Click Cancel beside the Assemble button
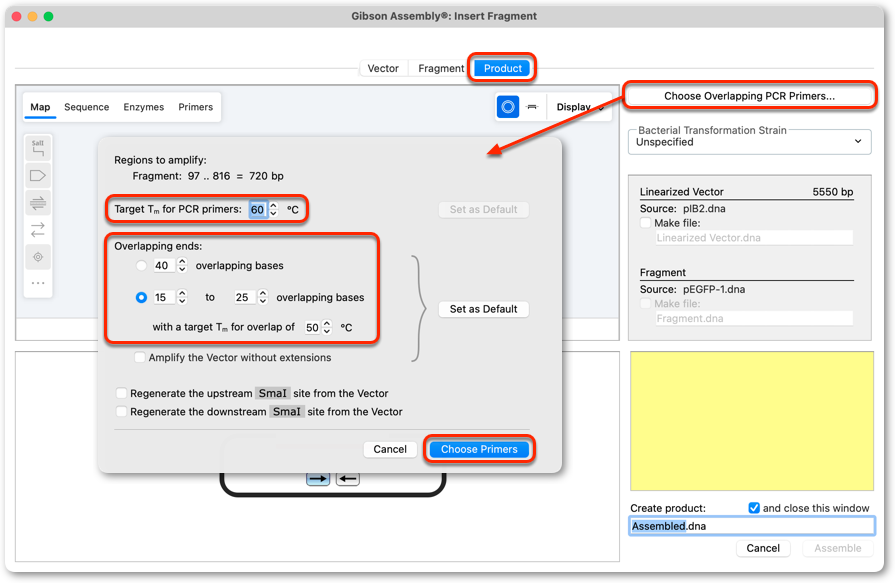The height and width of the screenshot is (583, 895). [x=763, y=548]
